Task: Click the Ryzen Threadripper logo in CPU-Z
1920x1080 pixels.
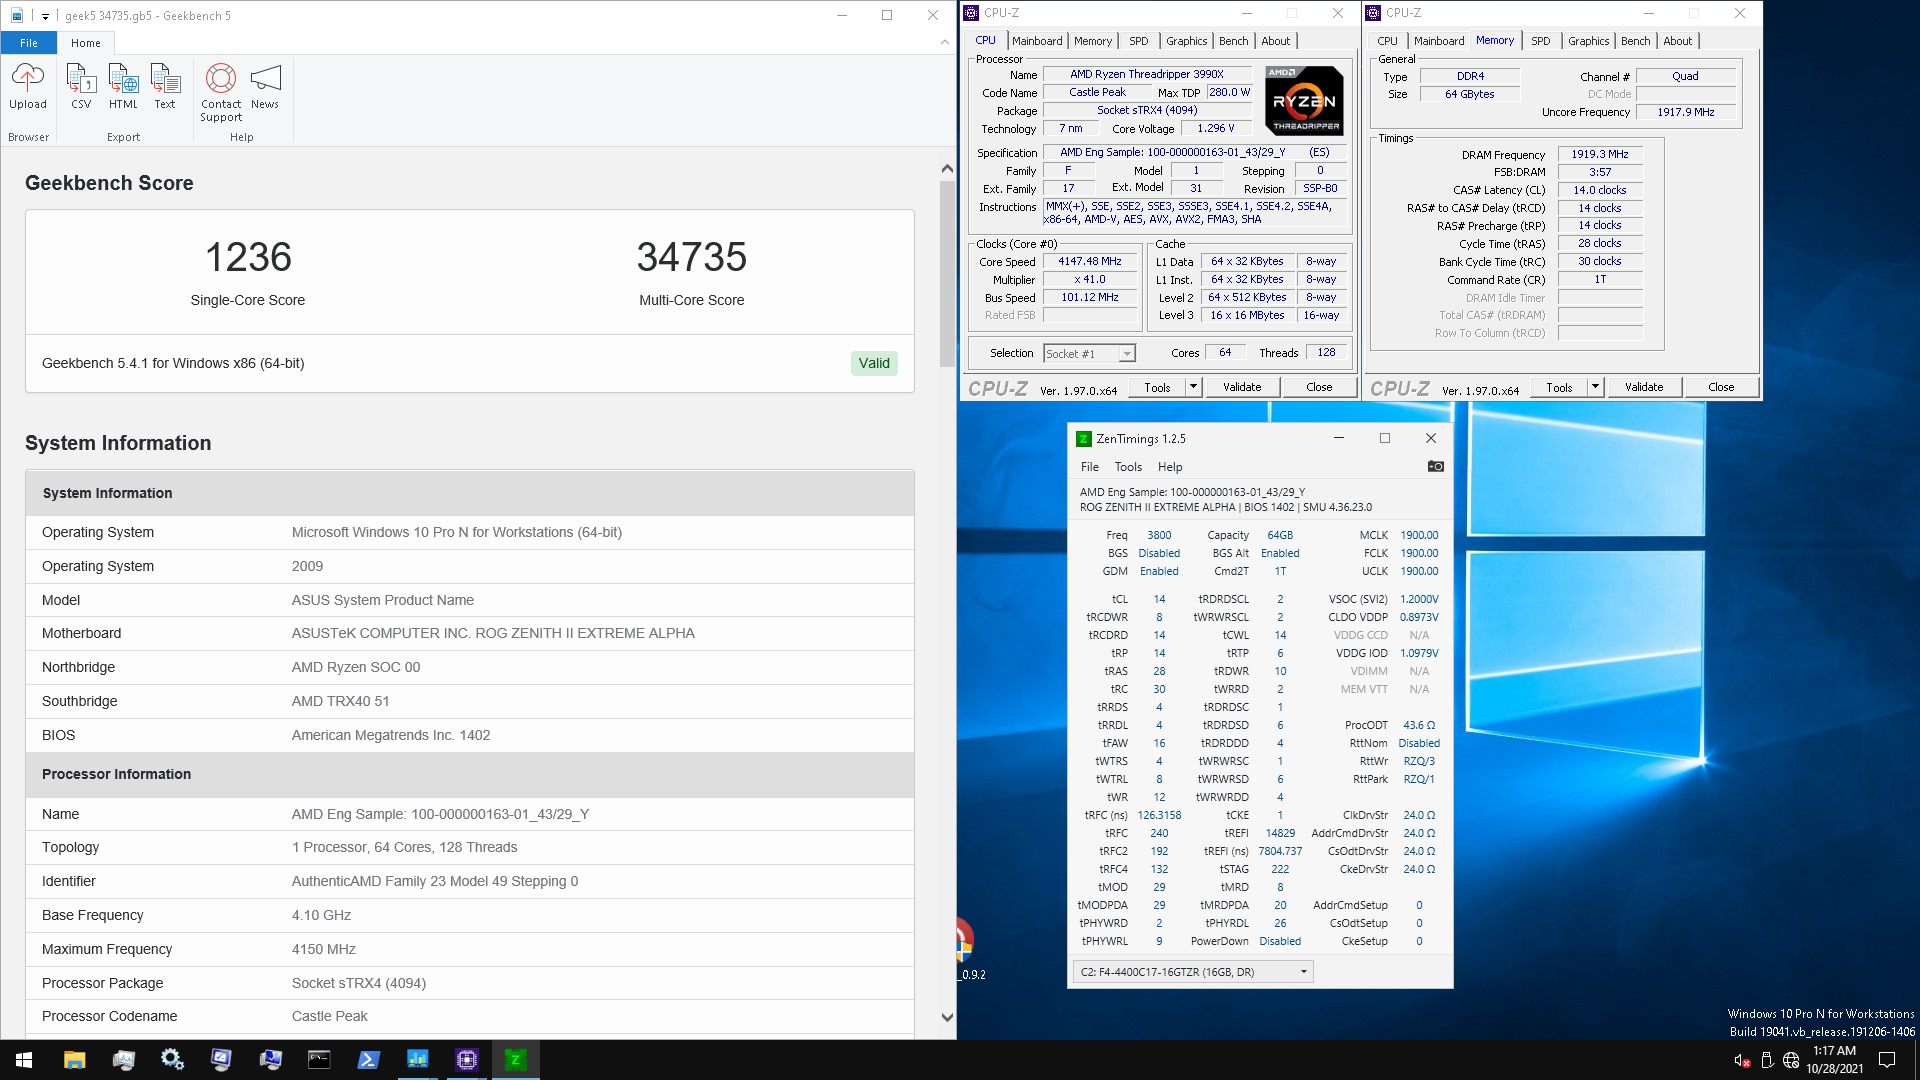Action: (1304, 100)
